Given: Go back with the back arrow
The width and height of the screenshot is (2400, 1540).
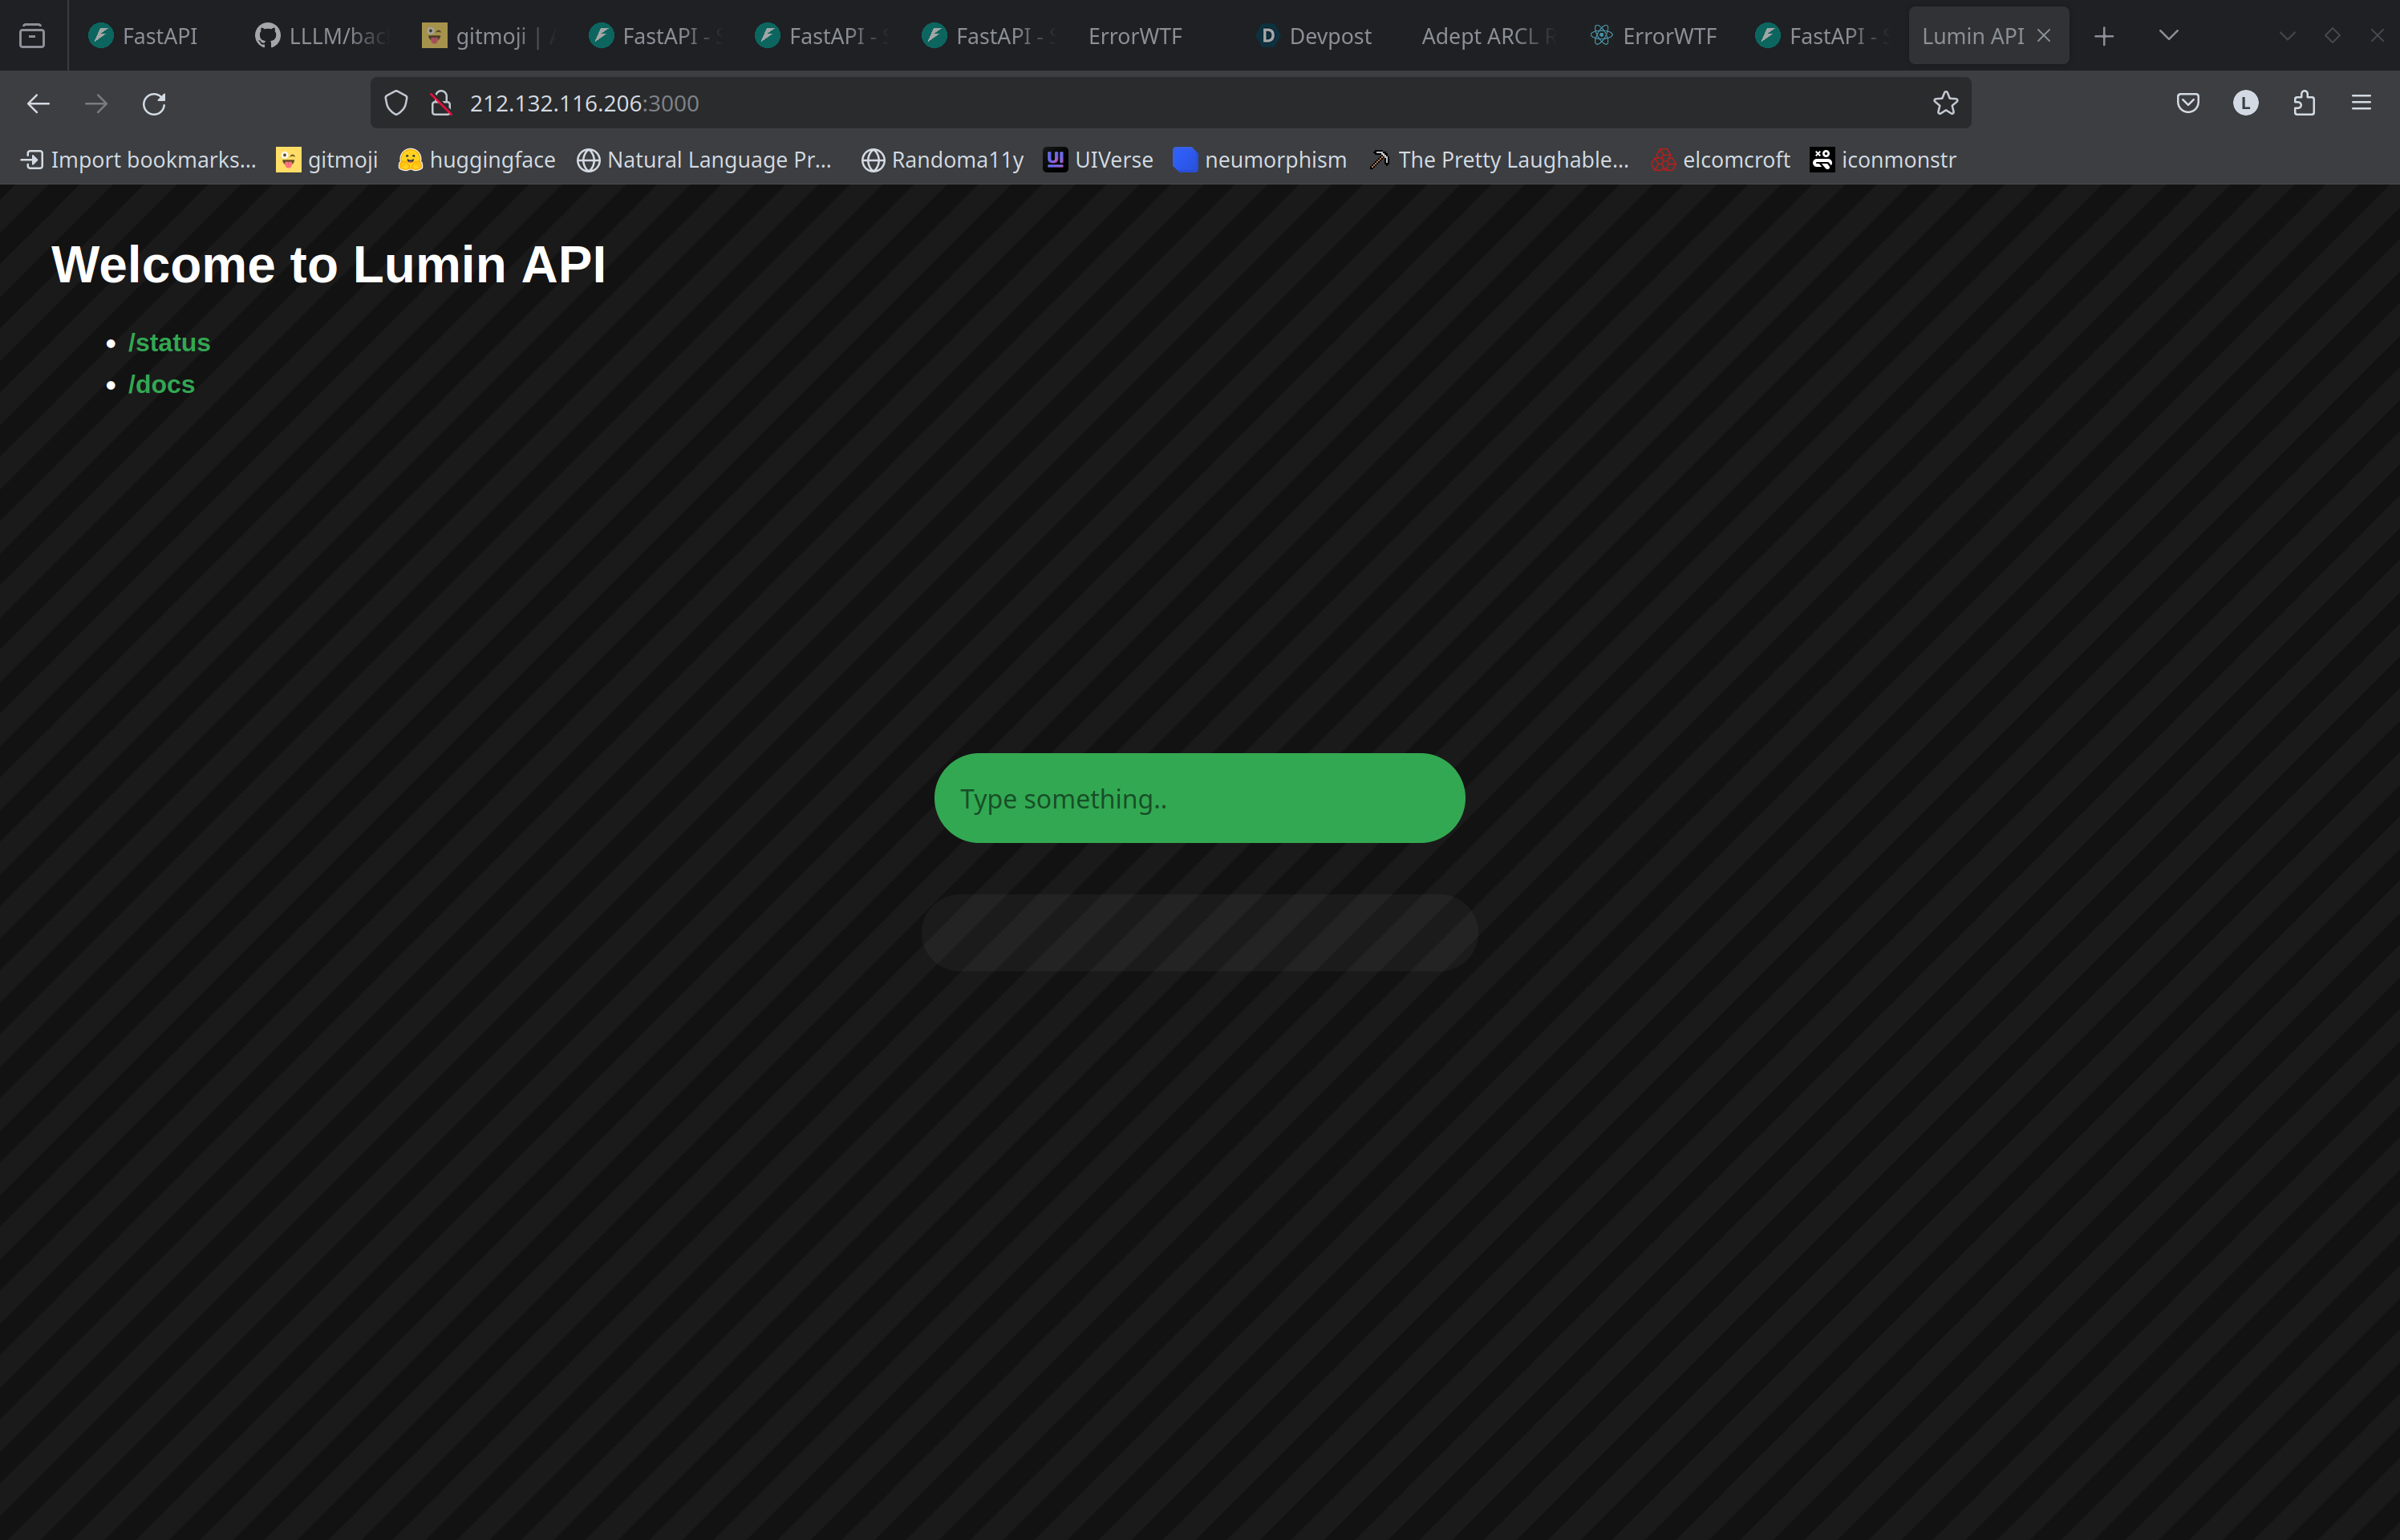Looking at the screenshot, I should pos(38,103).
